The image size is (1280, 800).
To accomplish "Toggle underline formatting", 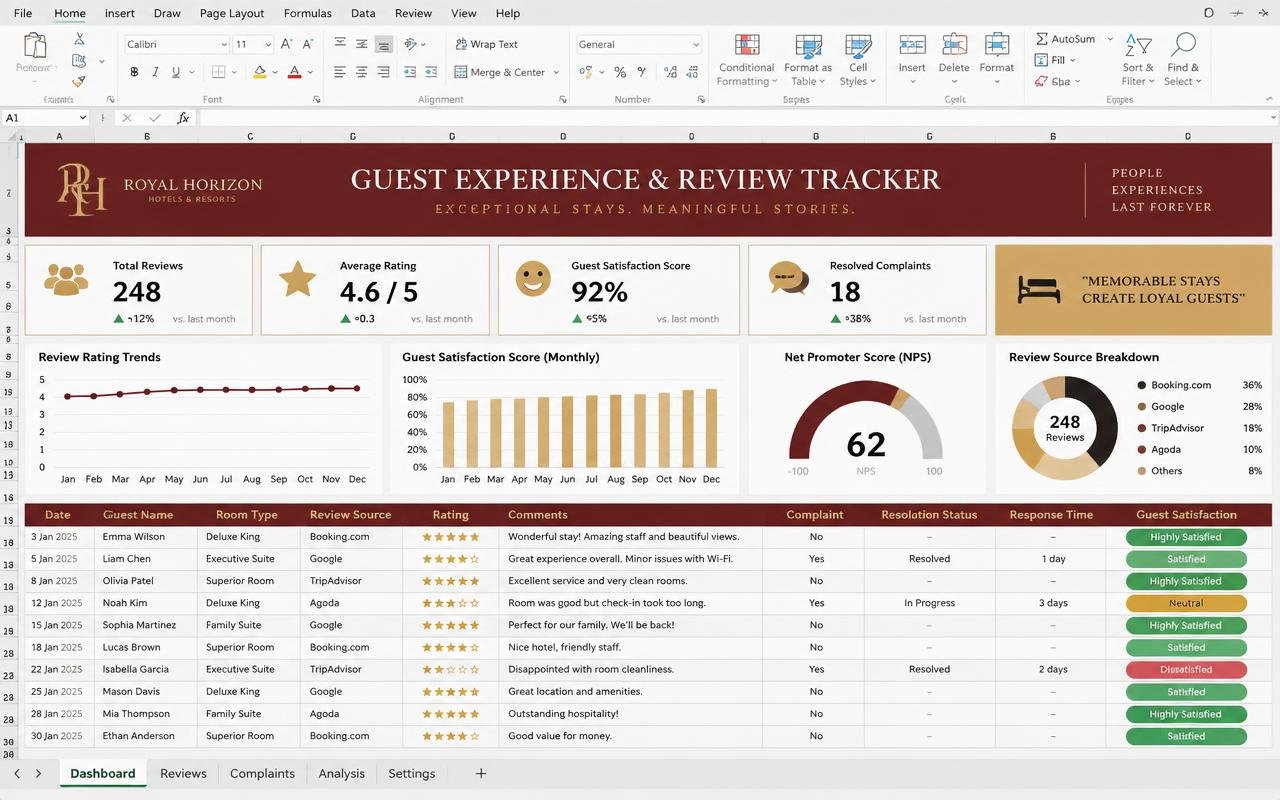I will coord(176,72).
